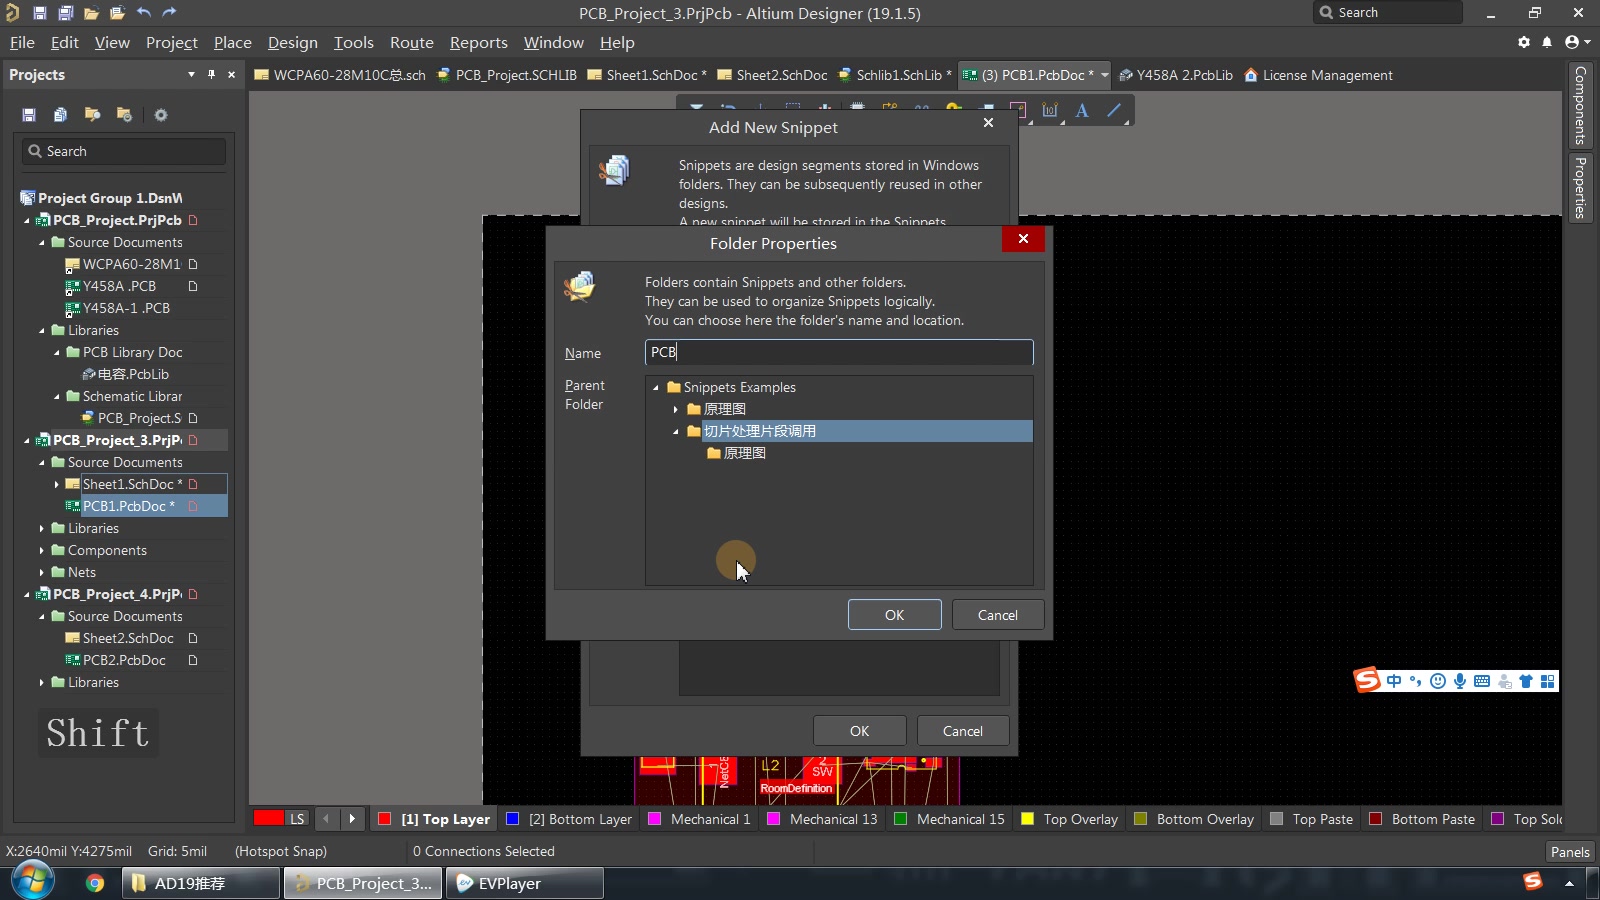Open the Components side panel
Viewport: 1600px width, 900px height.
click(1580, 105)
